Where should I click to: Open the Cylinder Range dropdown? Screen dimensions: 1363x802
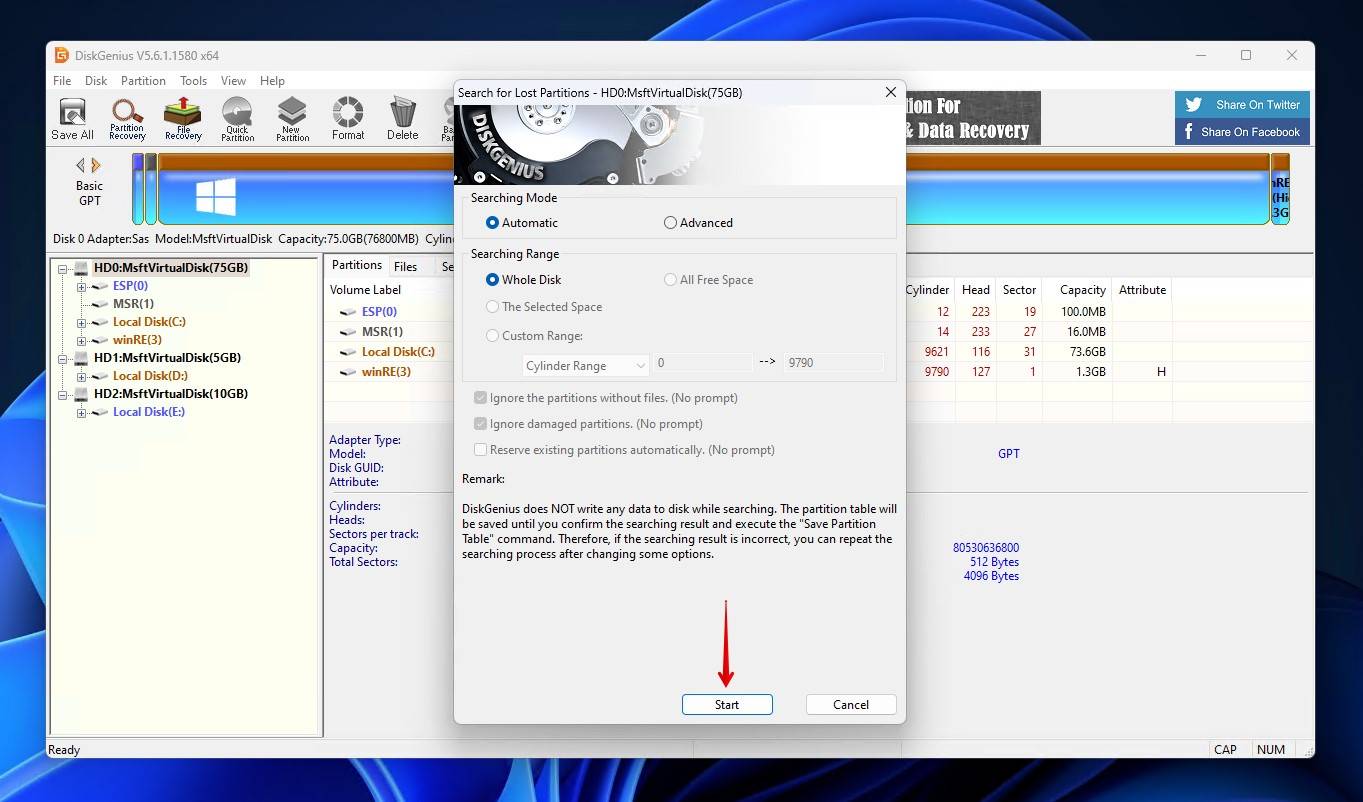(x=586, y=365)
